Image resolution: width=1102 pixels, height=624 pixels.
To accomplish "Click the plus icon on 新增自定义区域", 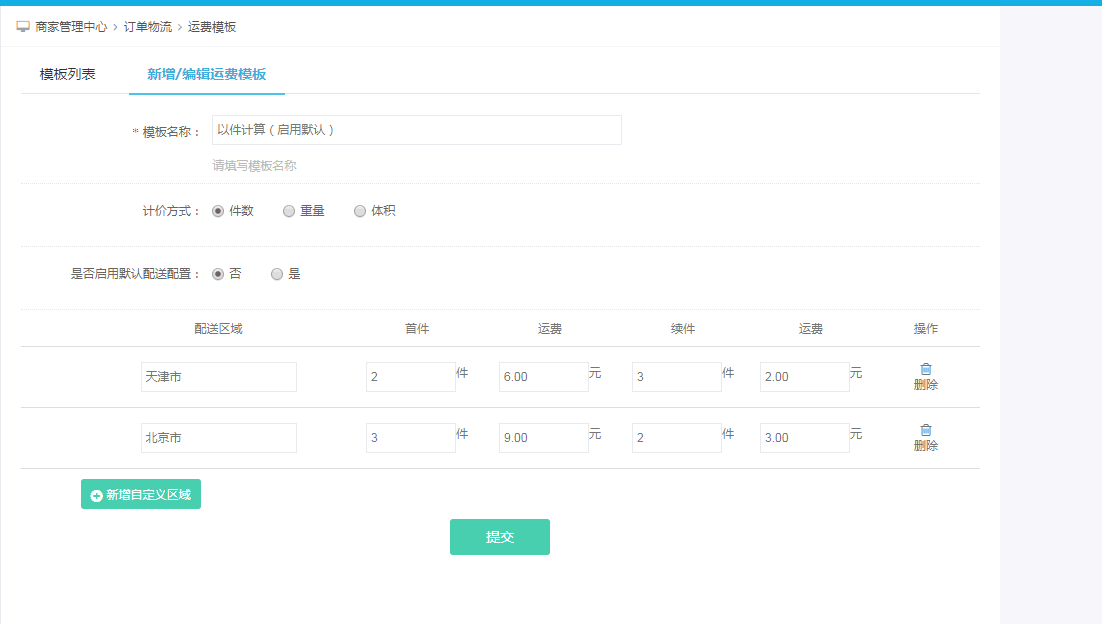I will pos(96,495).
